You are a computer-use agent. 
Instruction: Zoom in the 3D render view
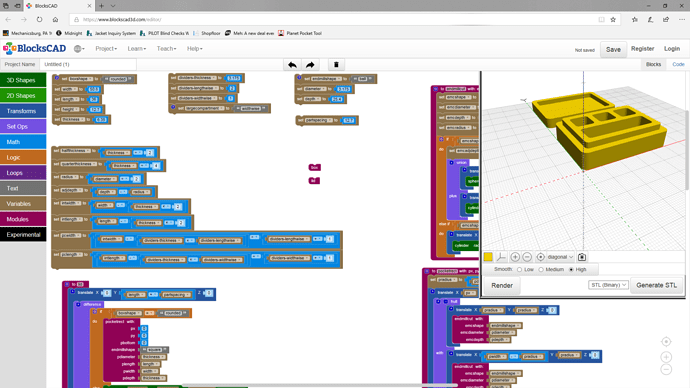click(x=515, y=257)
